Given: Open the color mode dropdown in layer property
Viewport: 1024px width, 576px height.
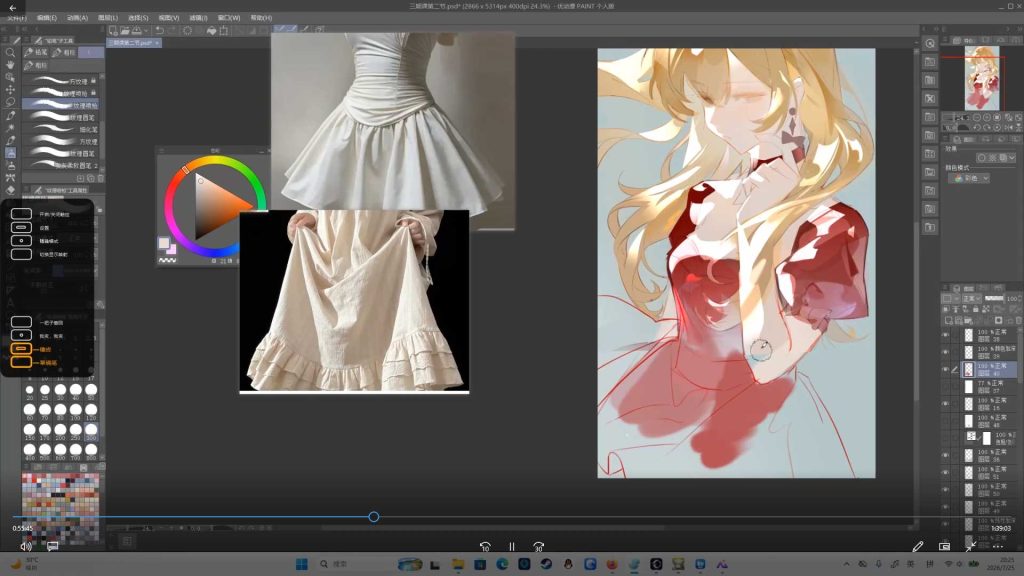Looking at the screenshot, I should tap(970, 178).
